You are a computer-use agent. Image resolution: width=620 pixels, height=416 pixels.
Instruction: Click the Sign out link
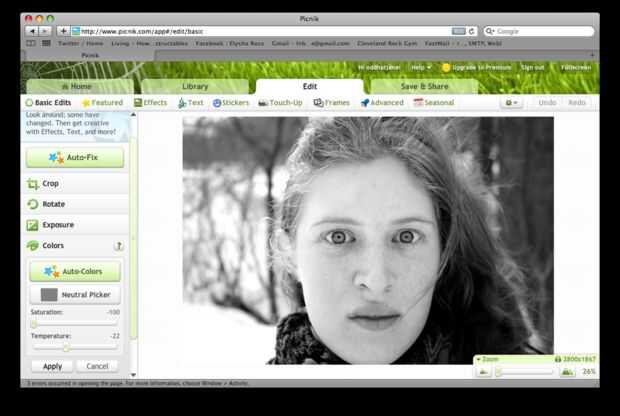click(x=532, y=68)
